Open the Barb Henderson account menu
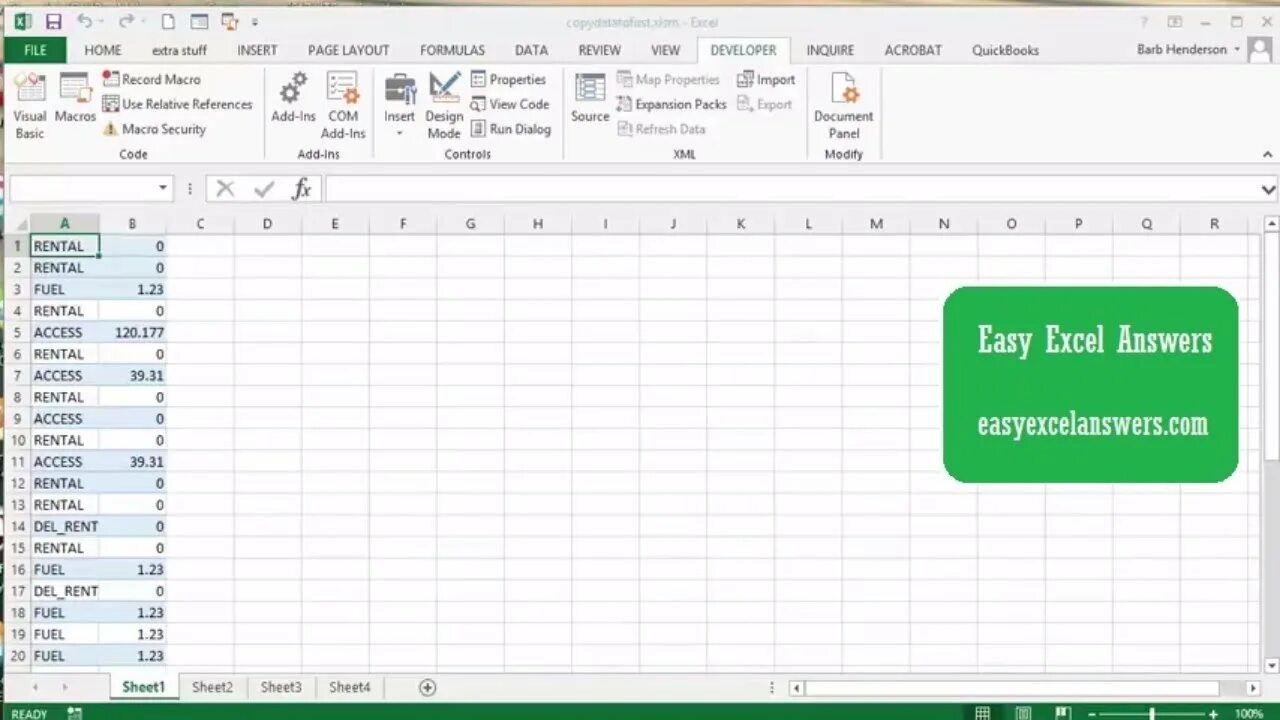The height and width of the screenshot is (720, 1280). [1188, 49]
